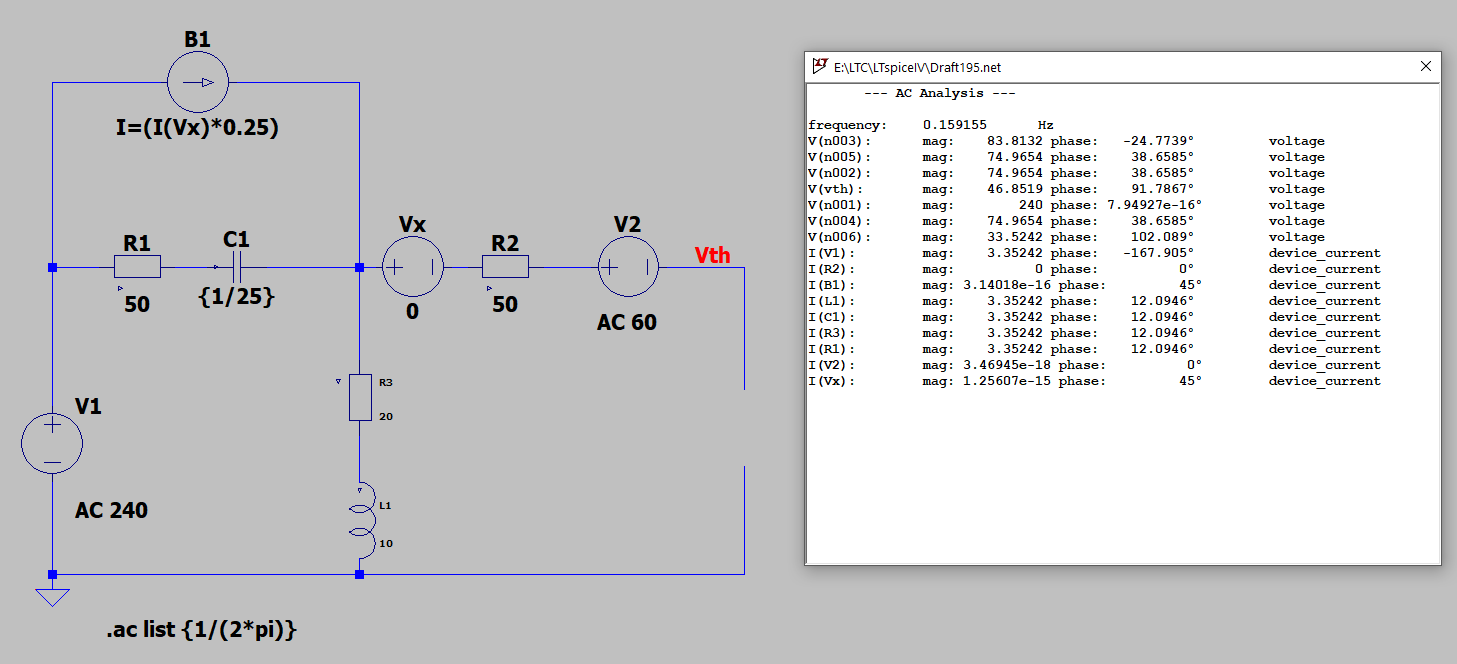Click capacitor C1 symbol
Image resolution: width=1457 pixels, height=664 pixels.
pyautogui.click(x=236, y=267)
